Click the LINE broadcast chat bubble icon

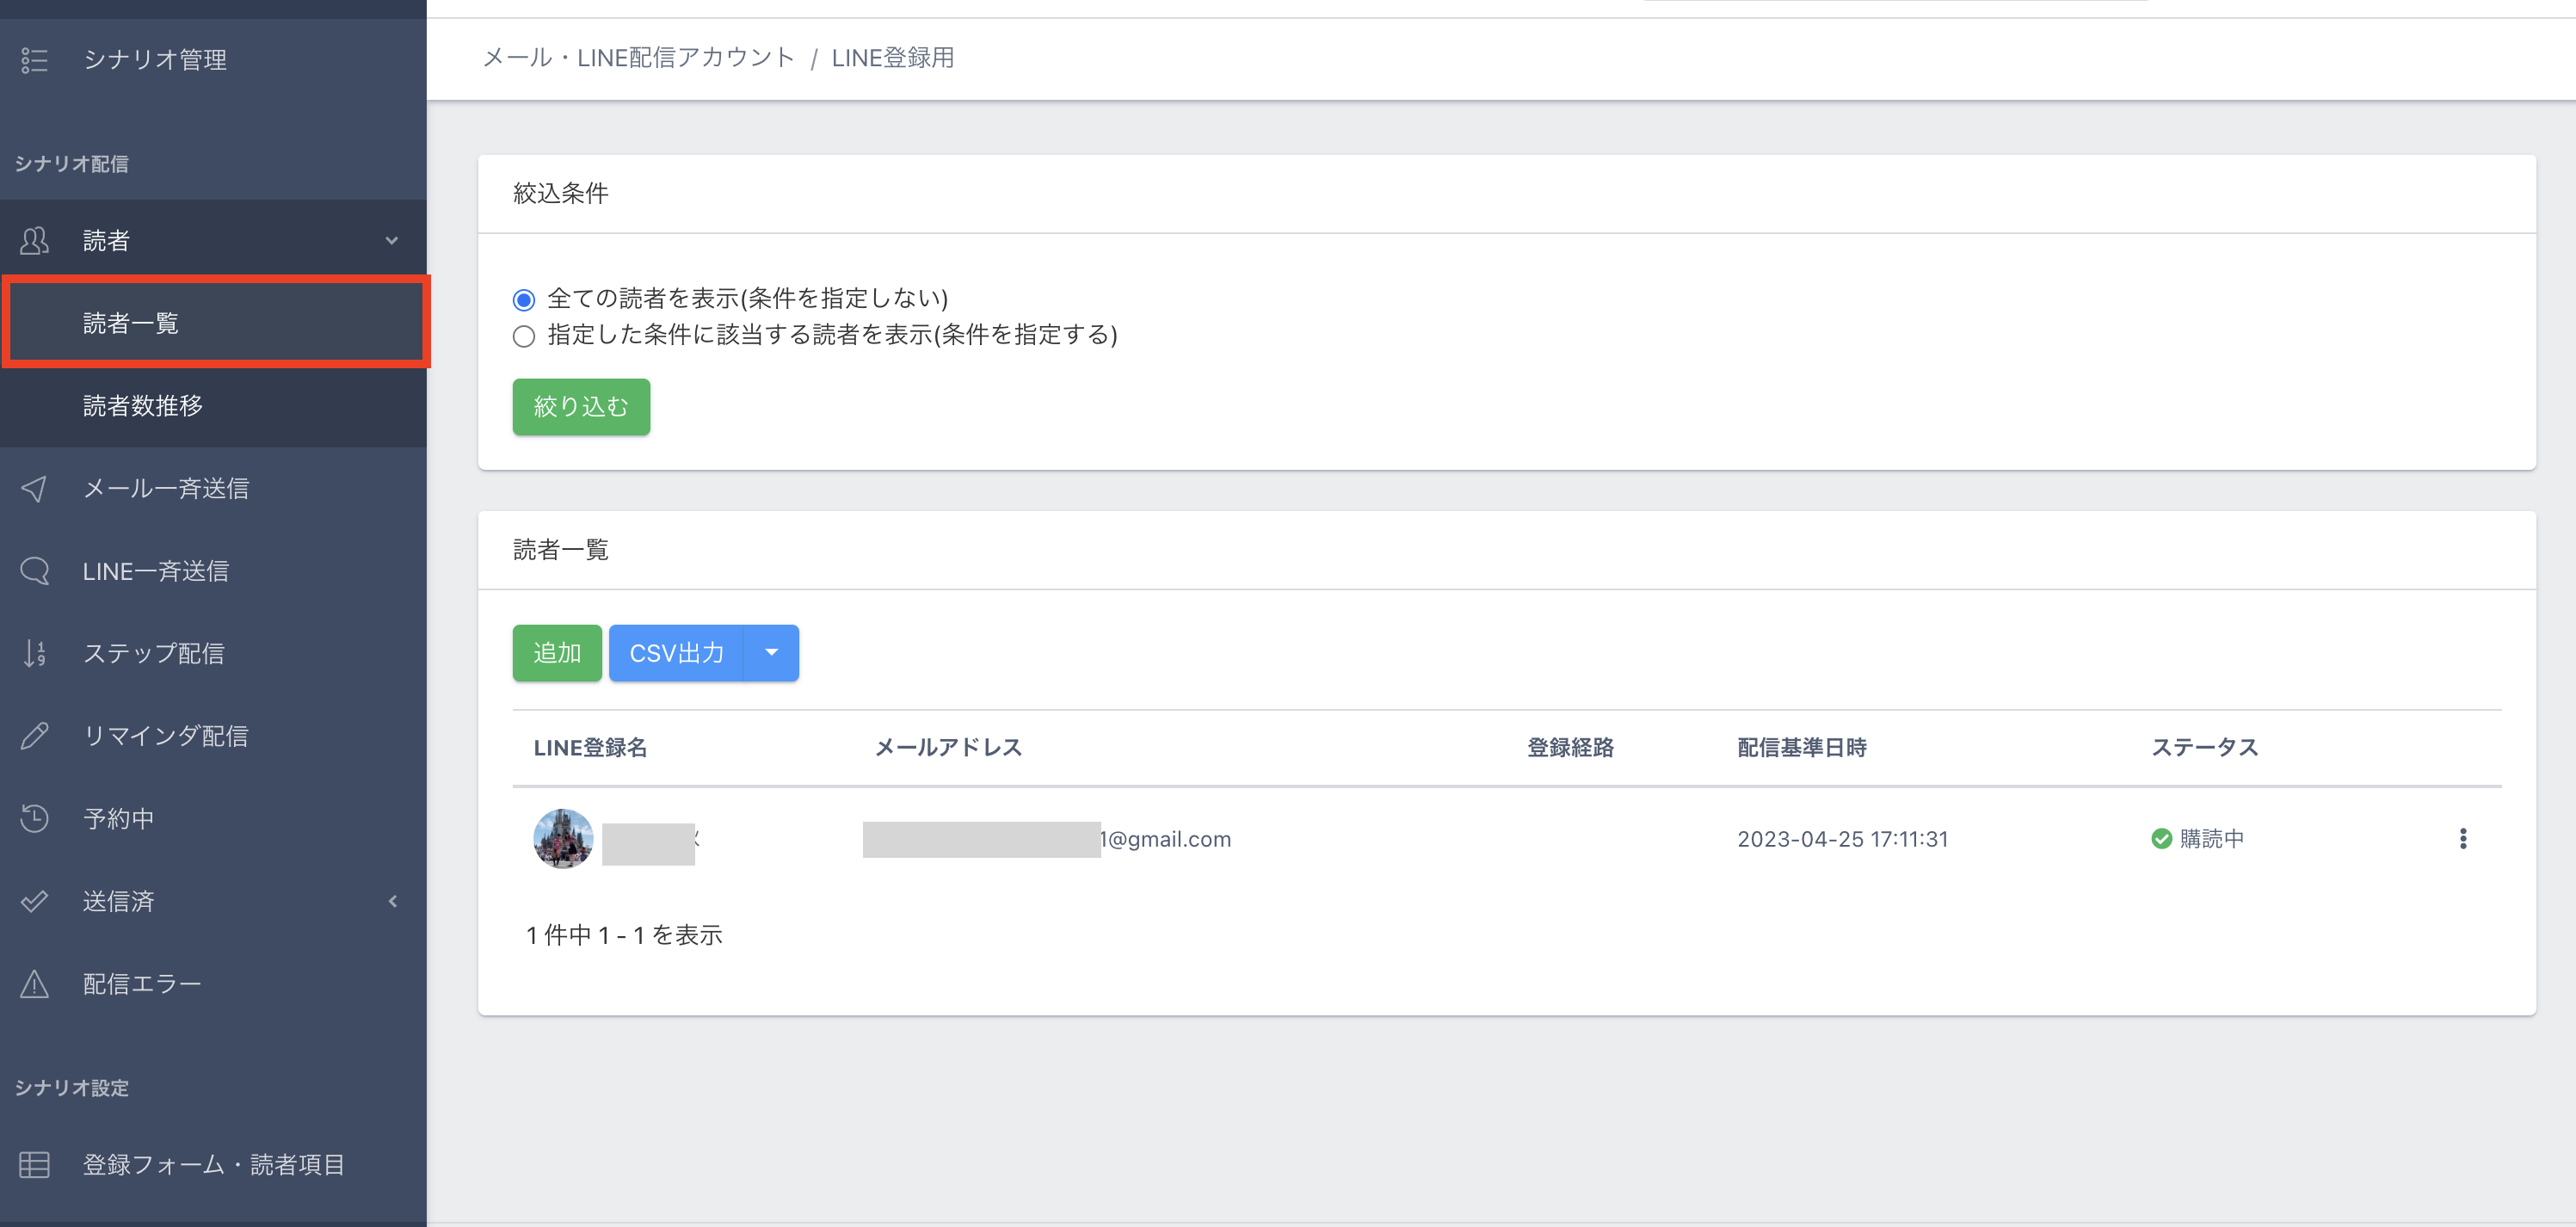(x=34, y=571)
